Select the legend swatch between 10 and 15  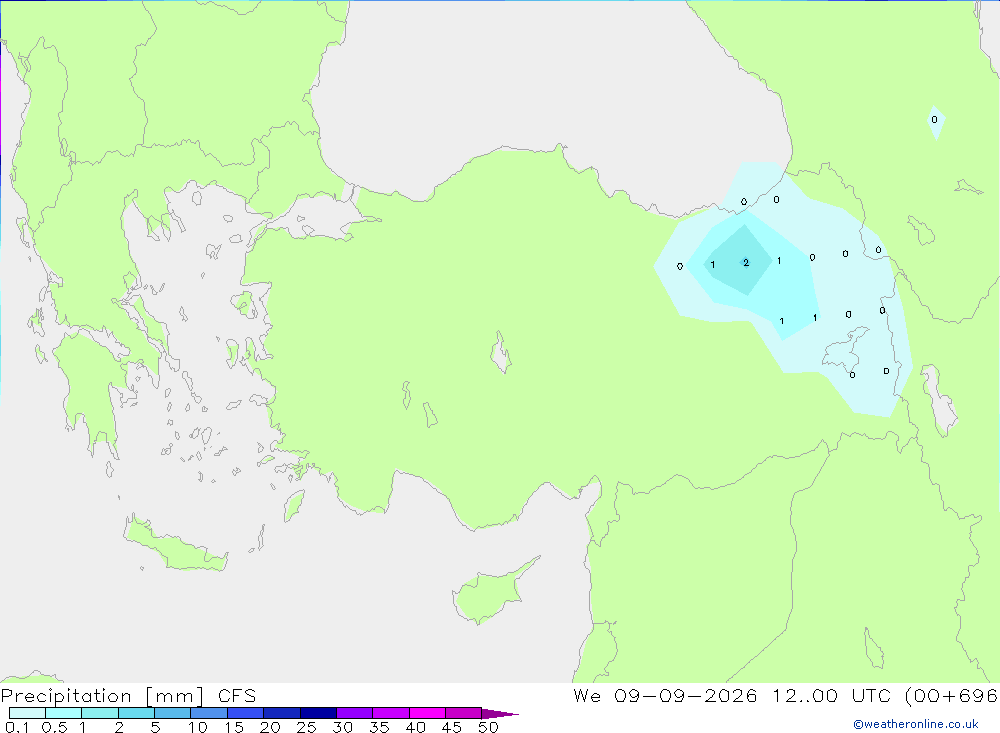click(209, 713)
